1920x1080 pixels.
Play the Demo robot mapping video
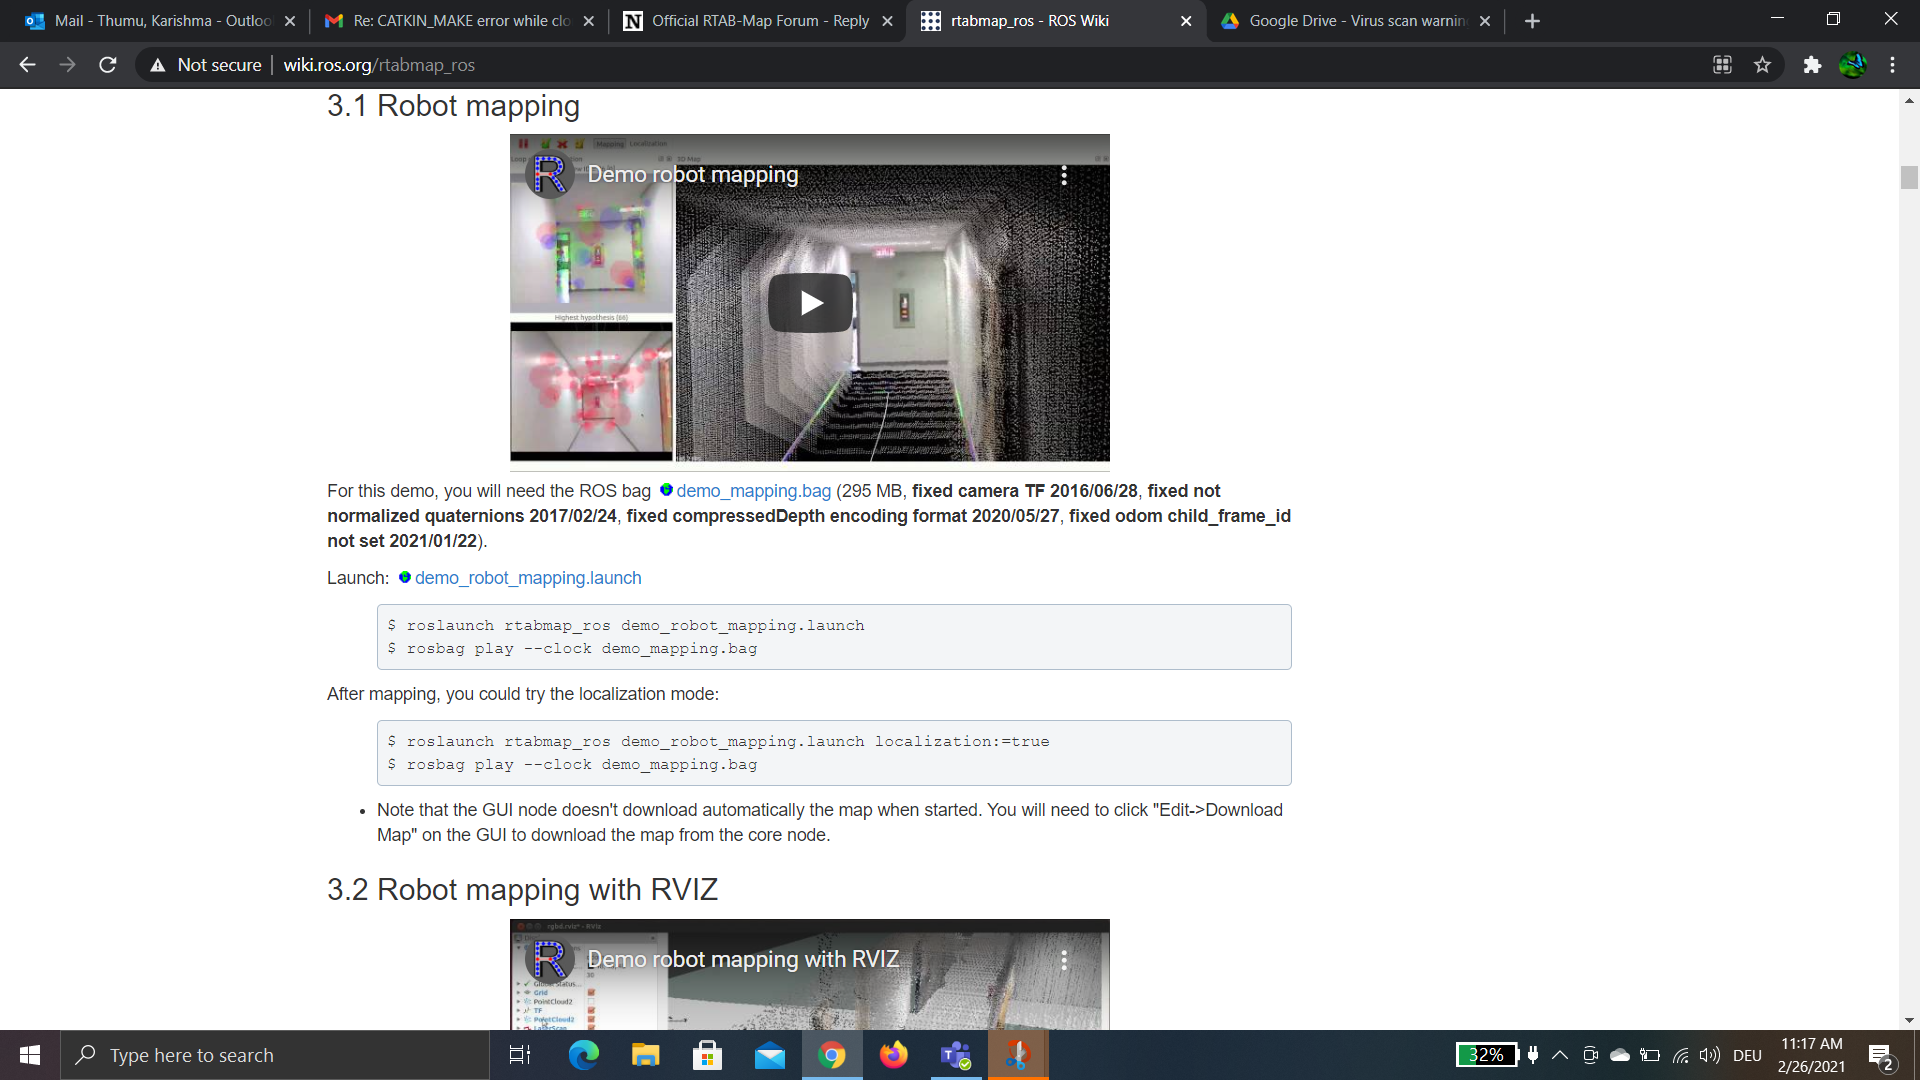pyautogui.click(x=810, y=303)
